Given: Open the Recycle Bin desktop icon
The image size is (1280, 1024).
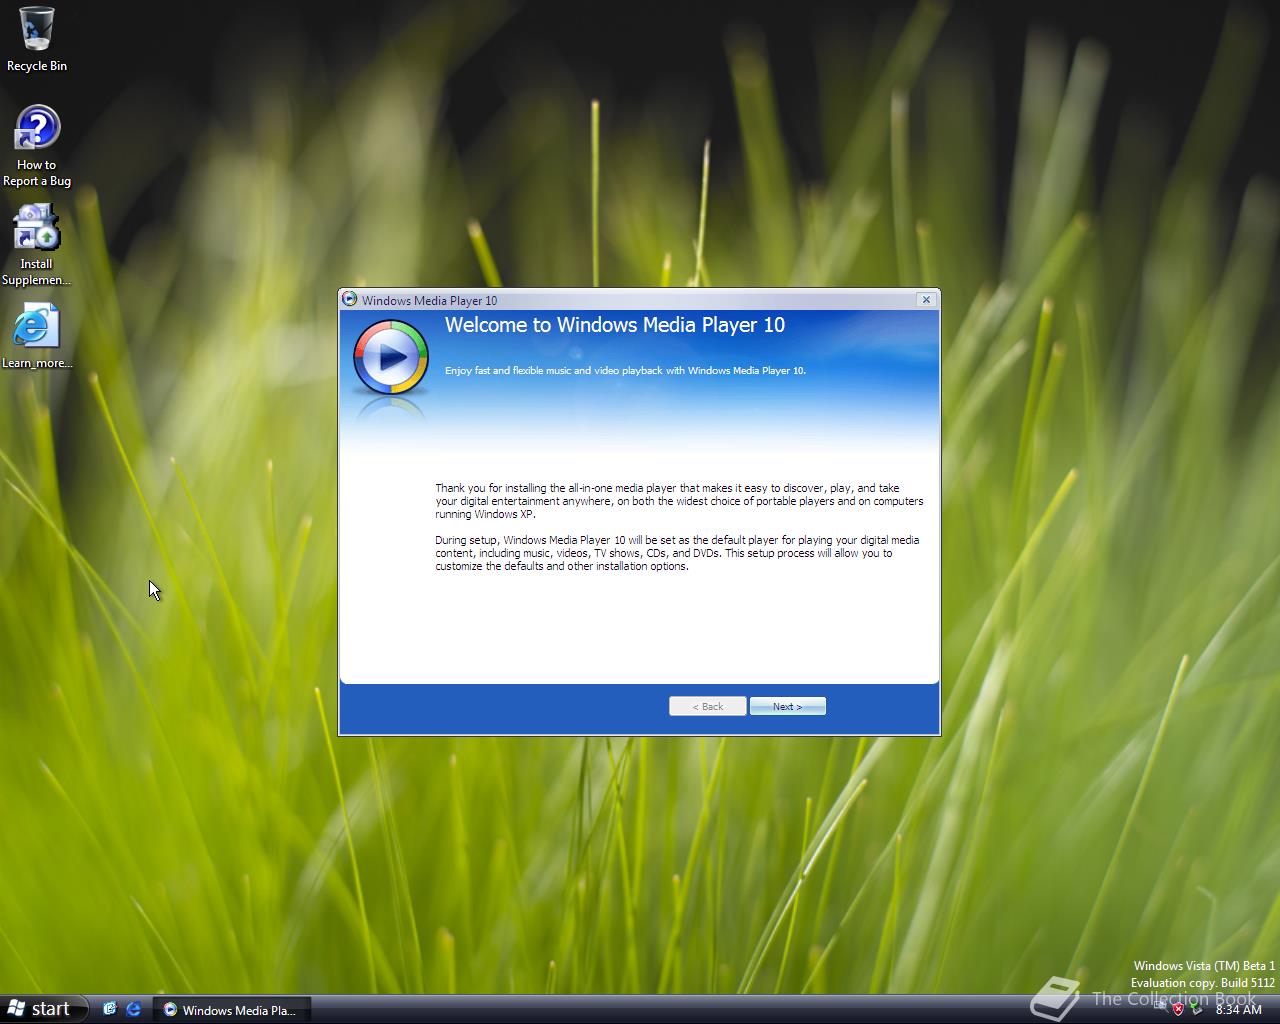Looking at the screenshot, I should pos(37,40).
